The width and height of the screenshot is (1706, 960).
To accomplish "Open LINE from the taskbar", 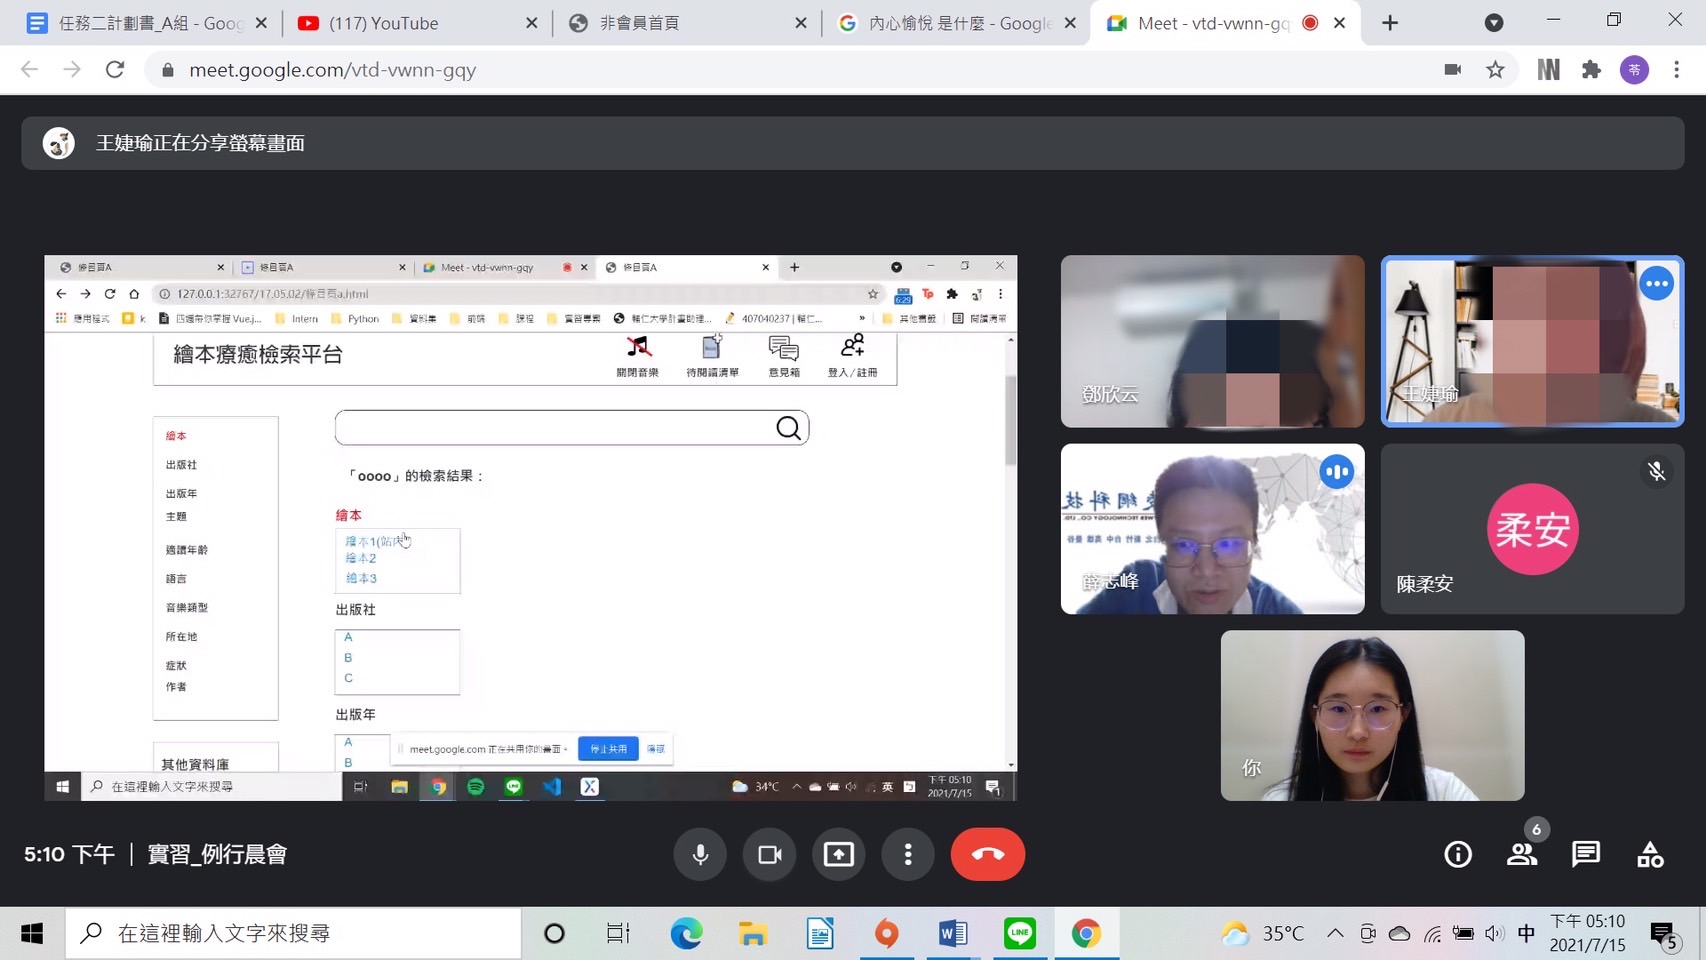I will click(x=1019, y=933).
